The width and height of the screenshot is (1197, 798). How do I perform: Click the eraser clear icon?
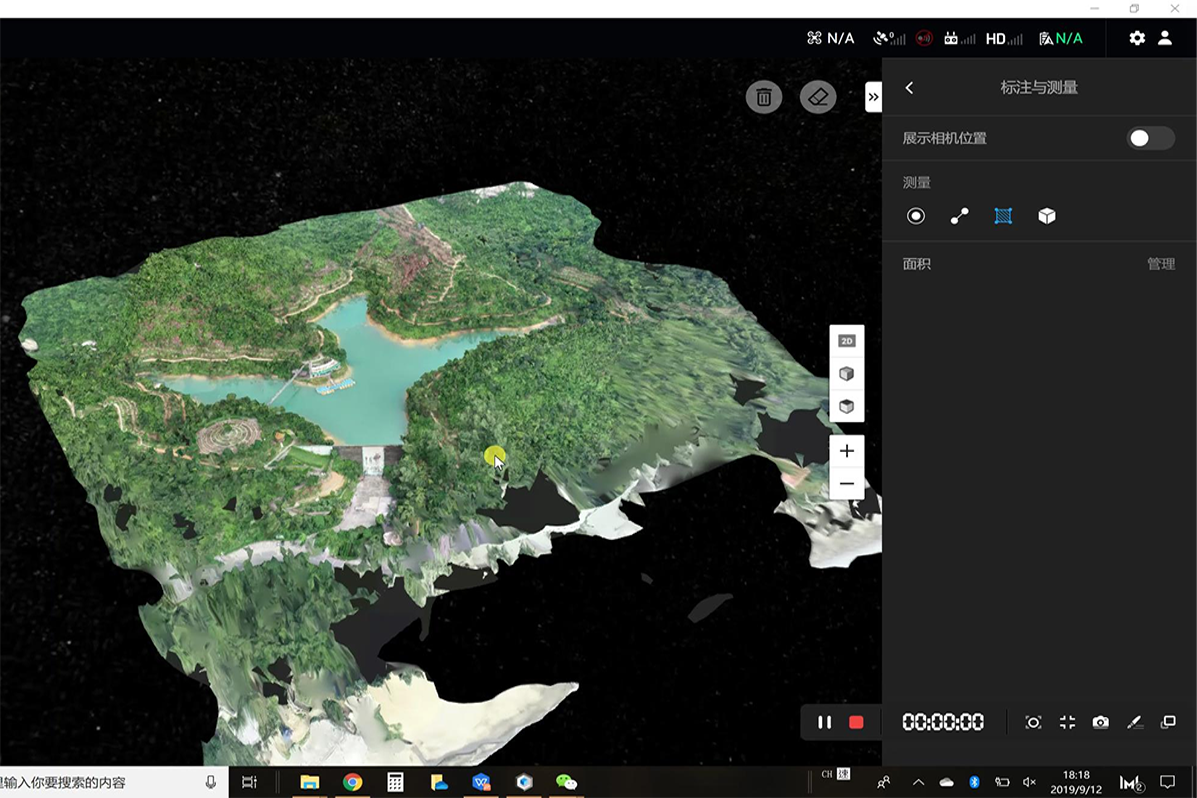click(x=818, y=97)
